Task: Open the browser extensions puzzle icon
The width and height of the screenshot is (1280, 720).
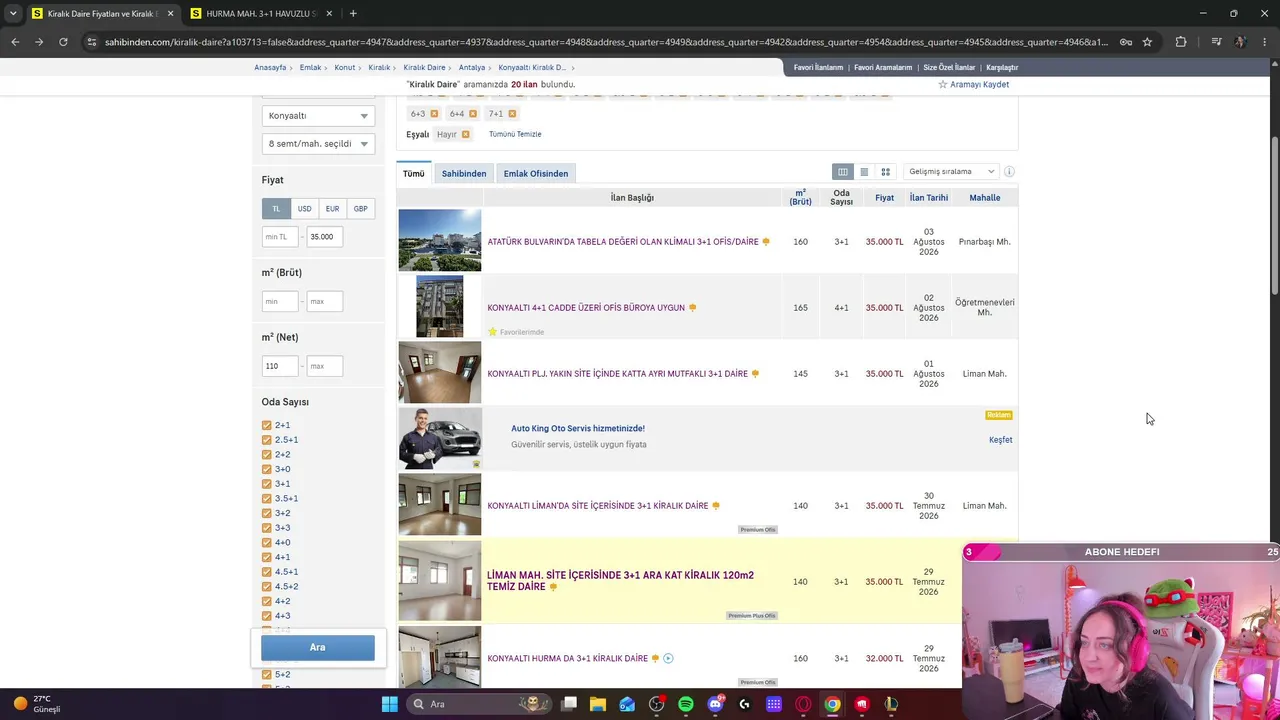Action: coord(1181,42)
